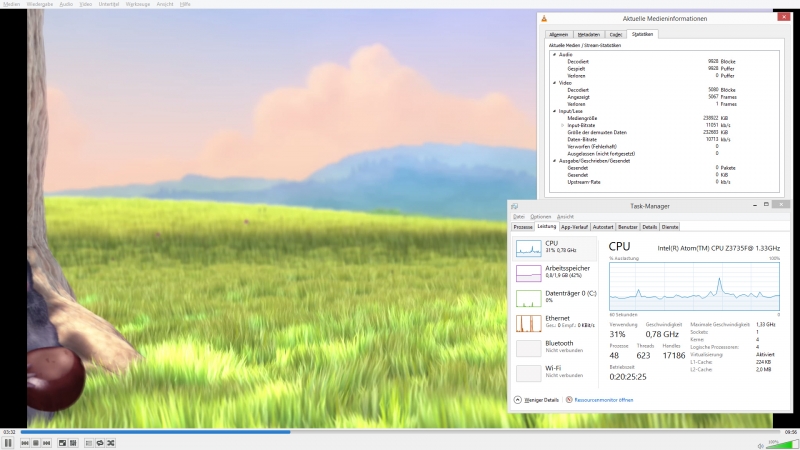Adjust the VLC volume slider
This screenshot has width=800, height=450.
pyautogui.click(x=782, y=444)
